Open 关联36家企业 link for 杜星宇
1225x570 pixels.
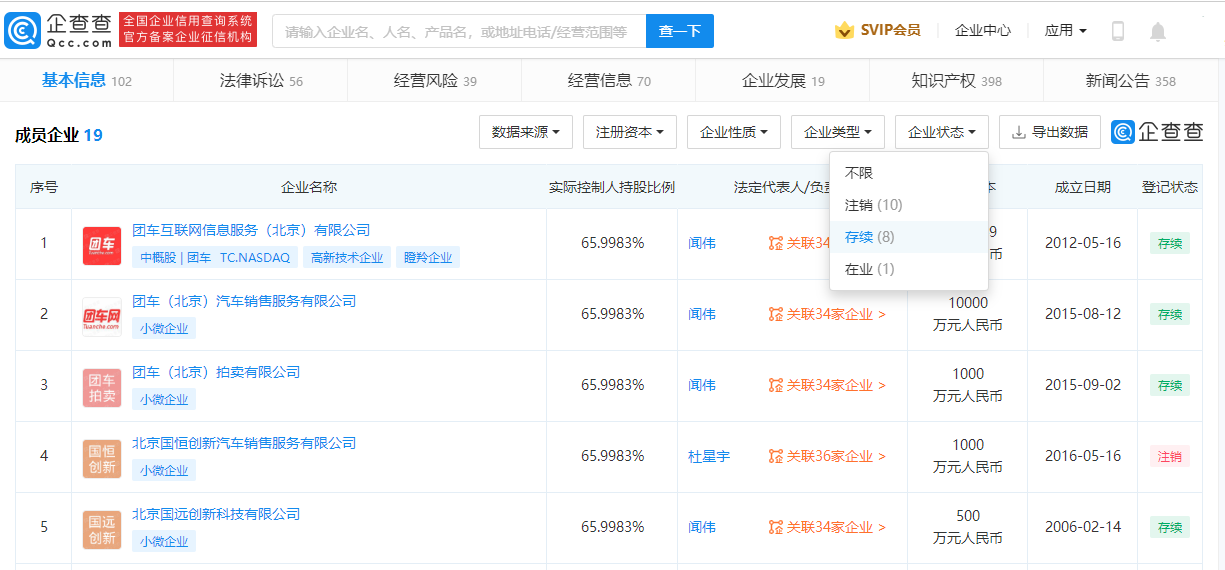(836, 456)
